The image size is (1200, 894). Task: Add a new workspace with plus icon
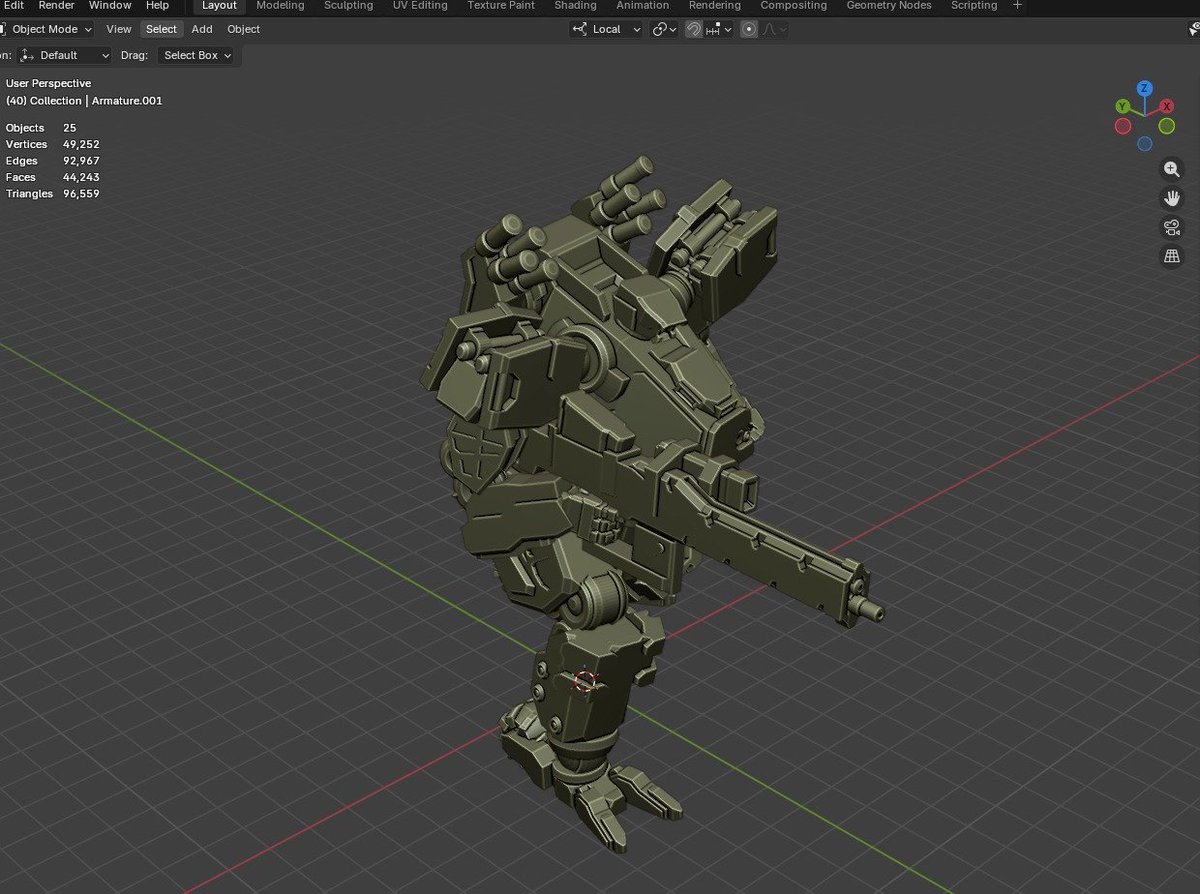(1018, 6)
